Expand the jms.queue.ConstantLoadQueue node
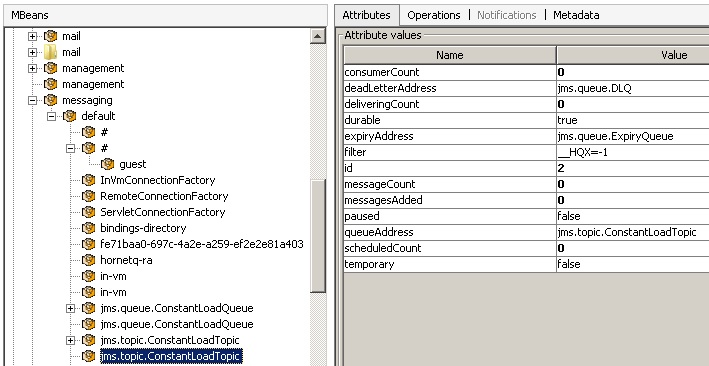 (70, 309)
